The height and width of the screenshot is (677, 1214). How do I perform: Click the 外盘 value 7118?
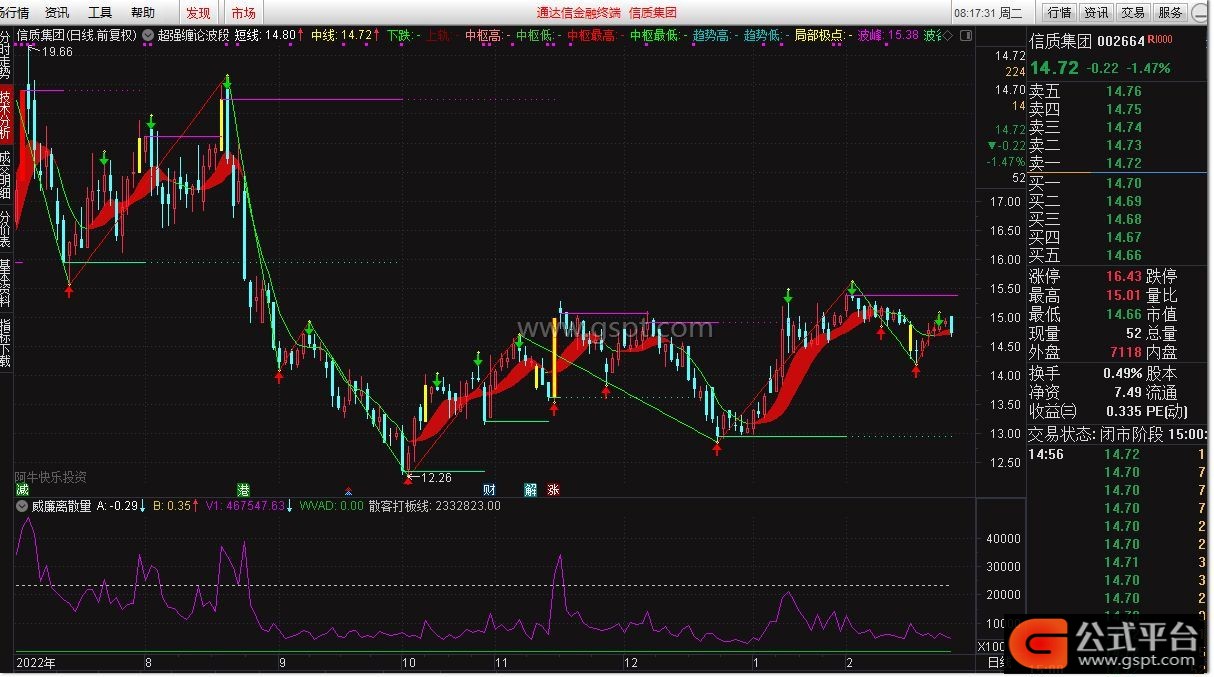[1125, 352]
